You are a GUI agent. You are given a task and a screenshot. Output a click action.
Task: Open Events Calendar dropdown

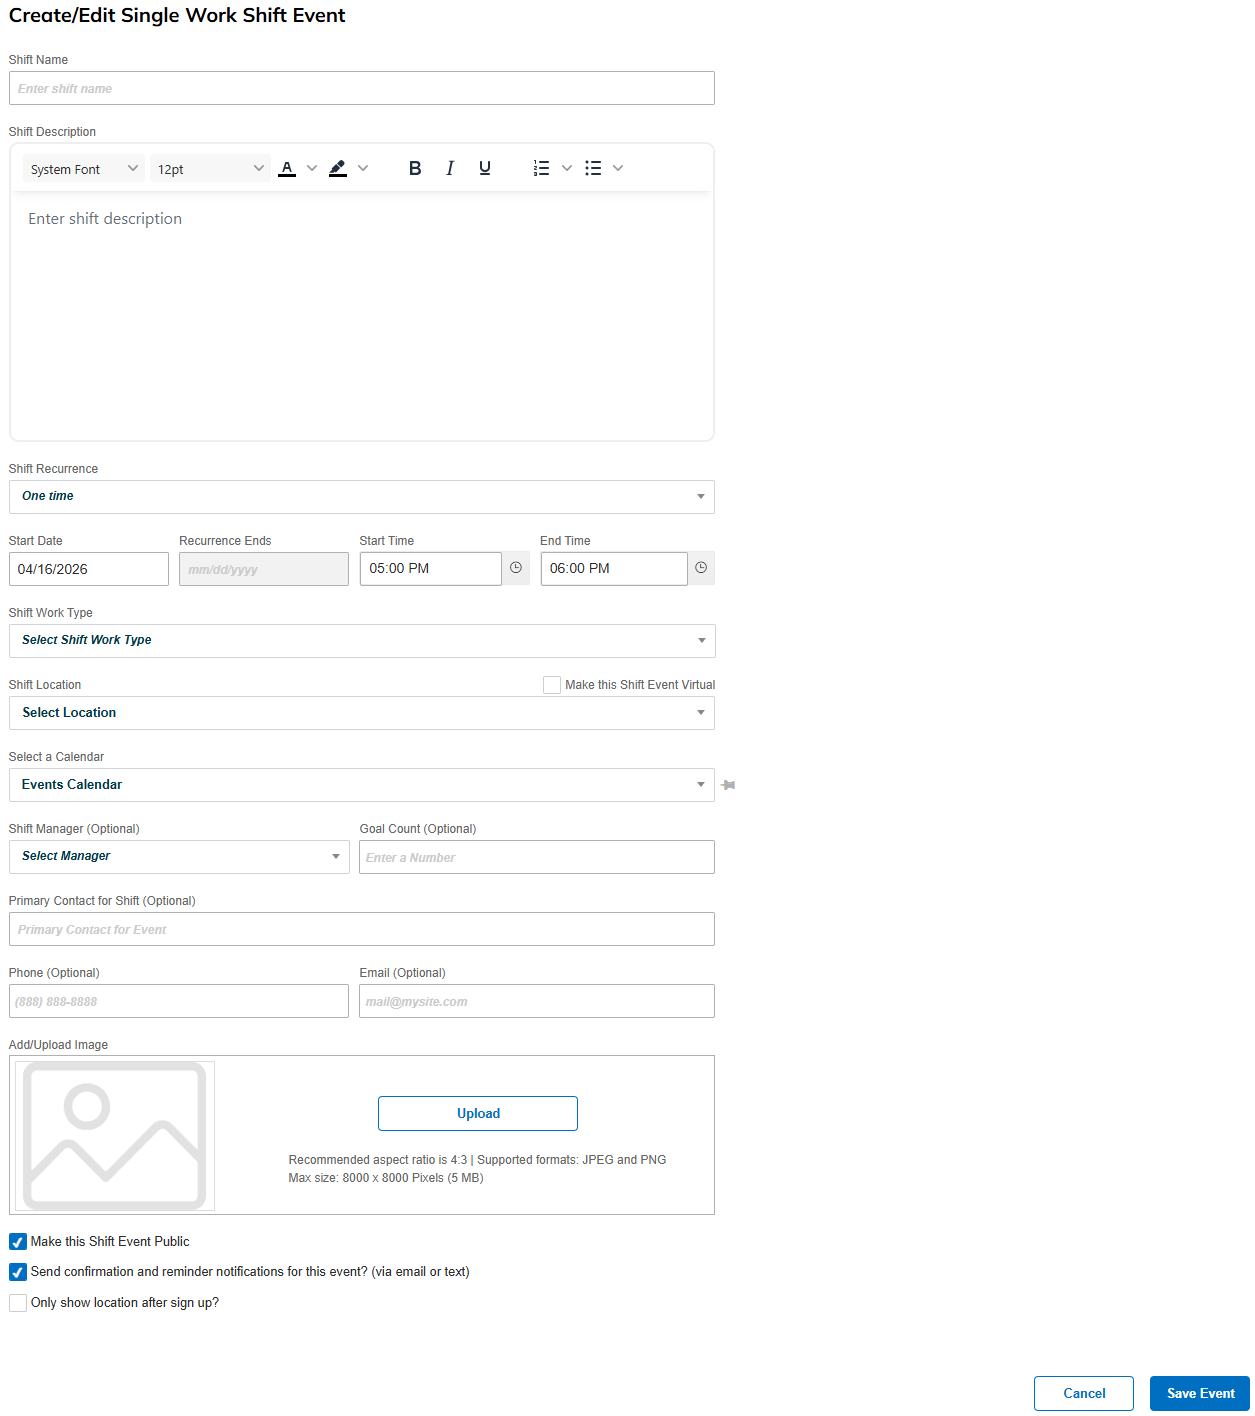(x=362, y=785)
